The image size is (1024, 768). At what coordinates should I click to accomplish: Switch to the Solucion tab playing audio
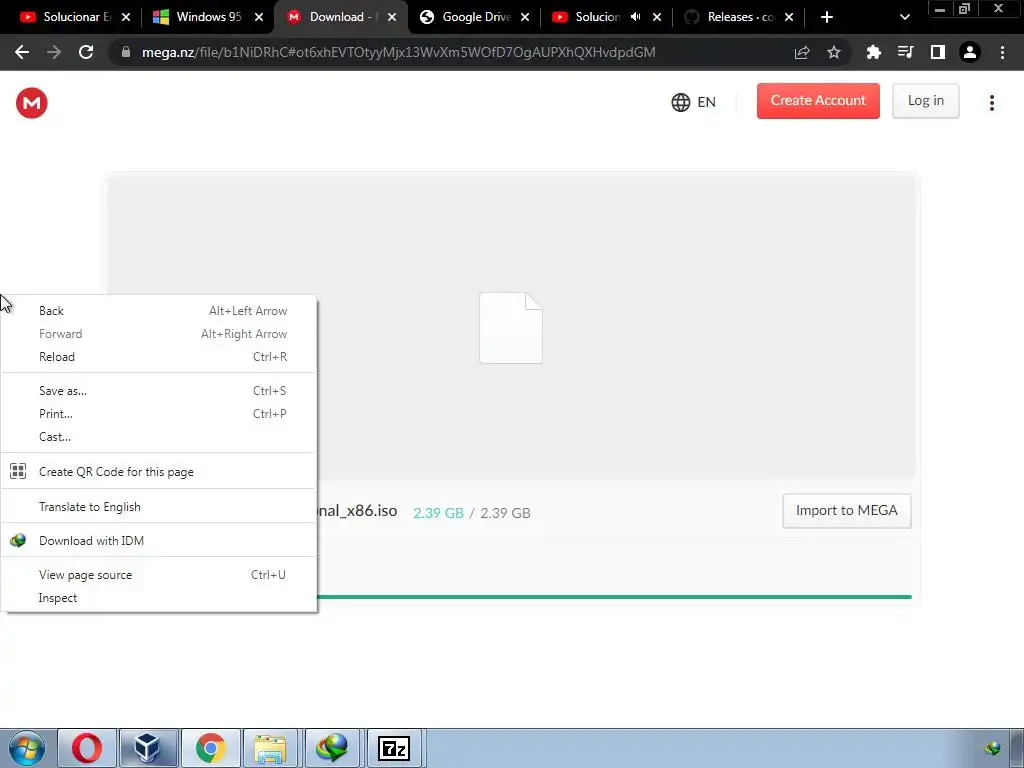coord(597,17)
